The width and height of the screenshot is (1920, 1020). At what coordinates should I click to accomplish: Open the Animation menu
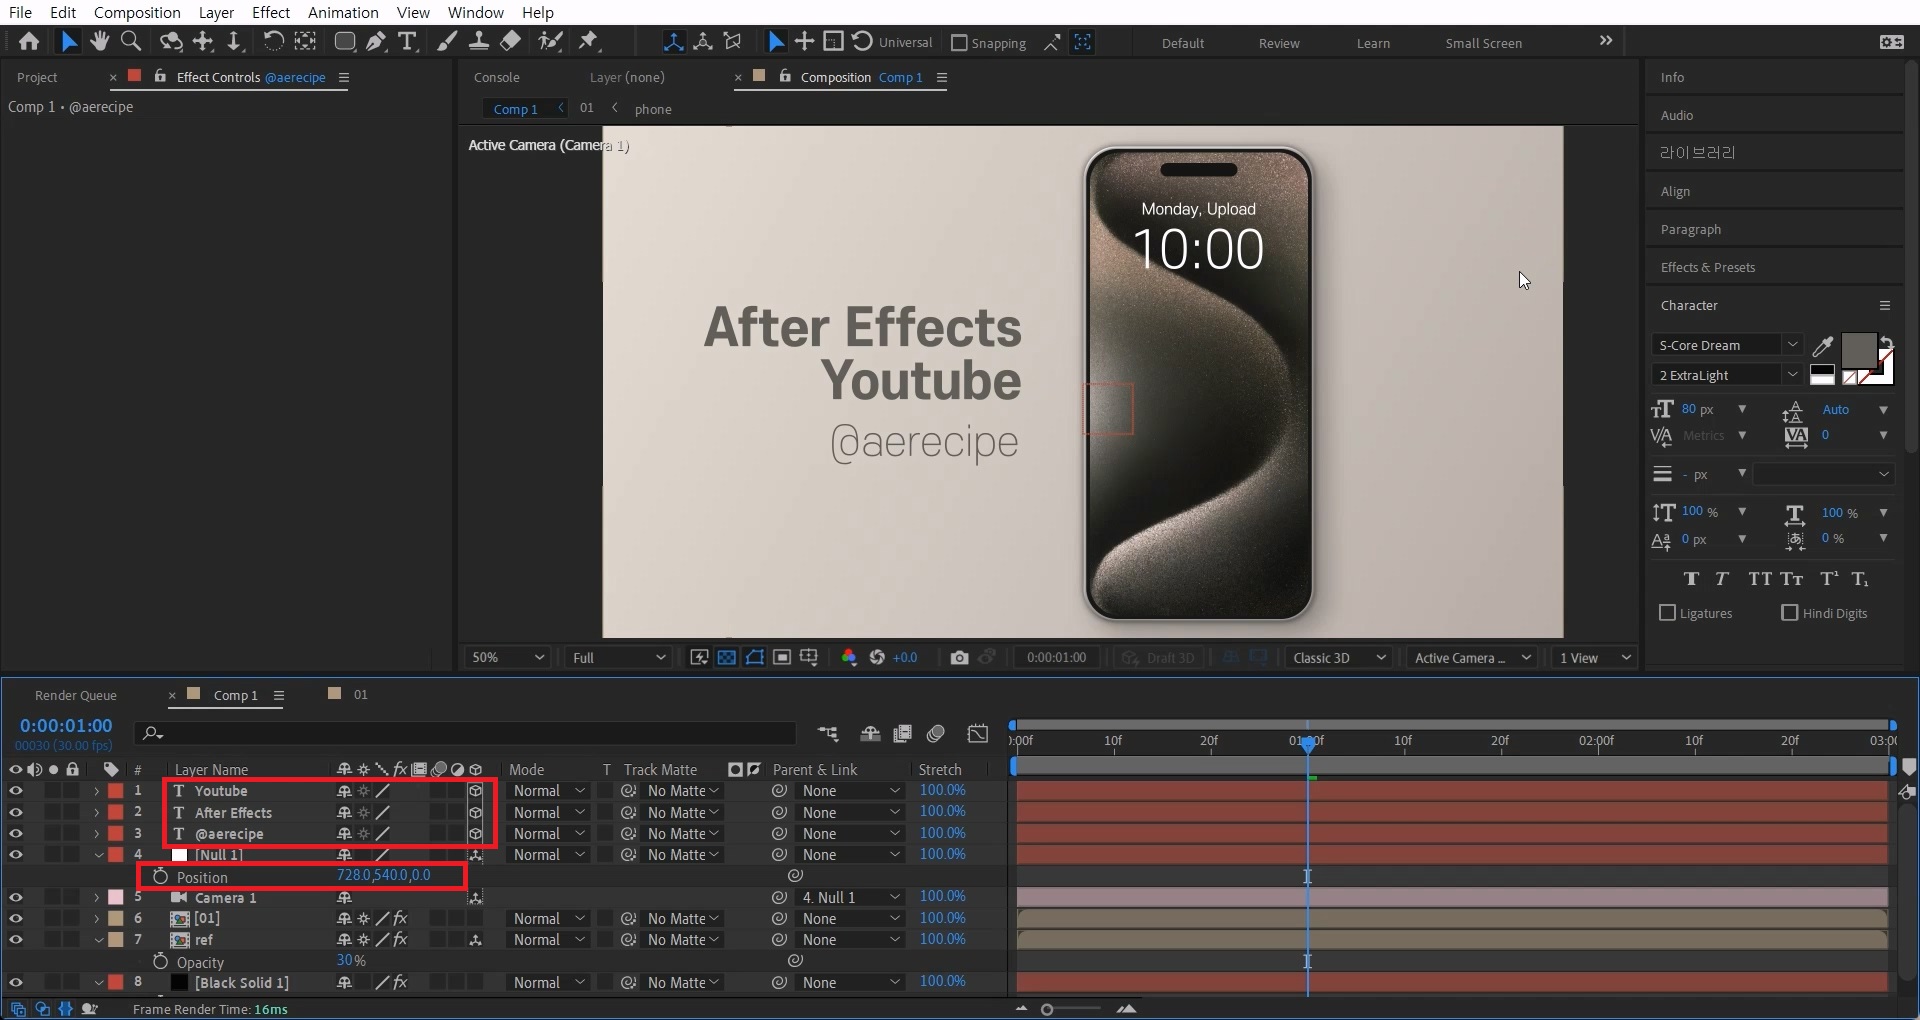343,12
